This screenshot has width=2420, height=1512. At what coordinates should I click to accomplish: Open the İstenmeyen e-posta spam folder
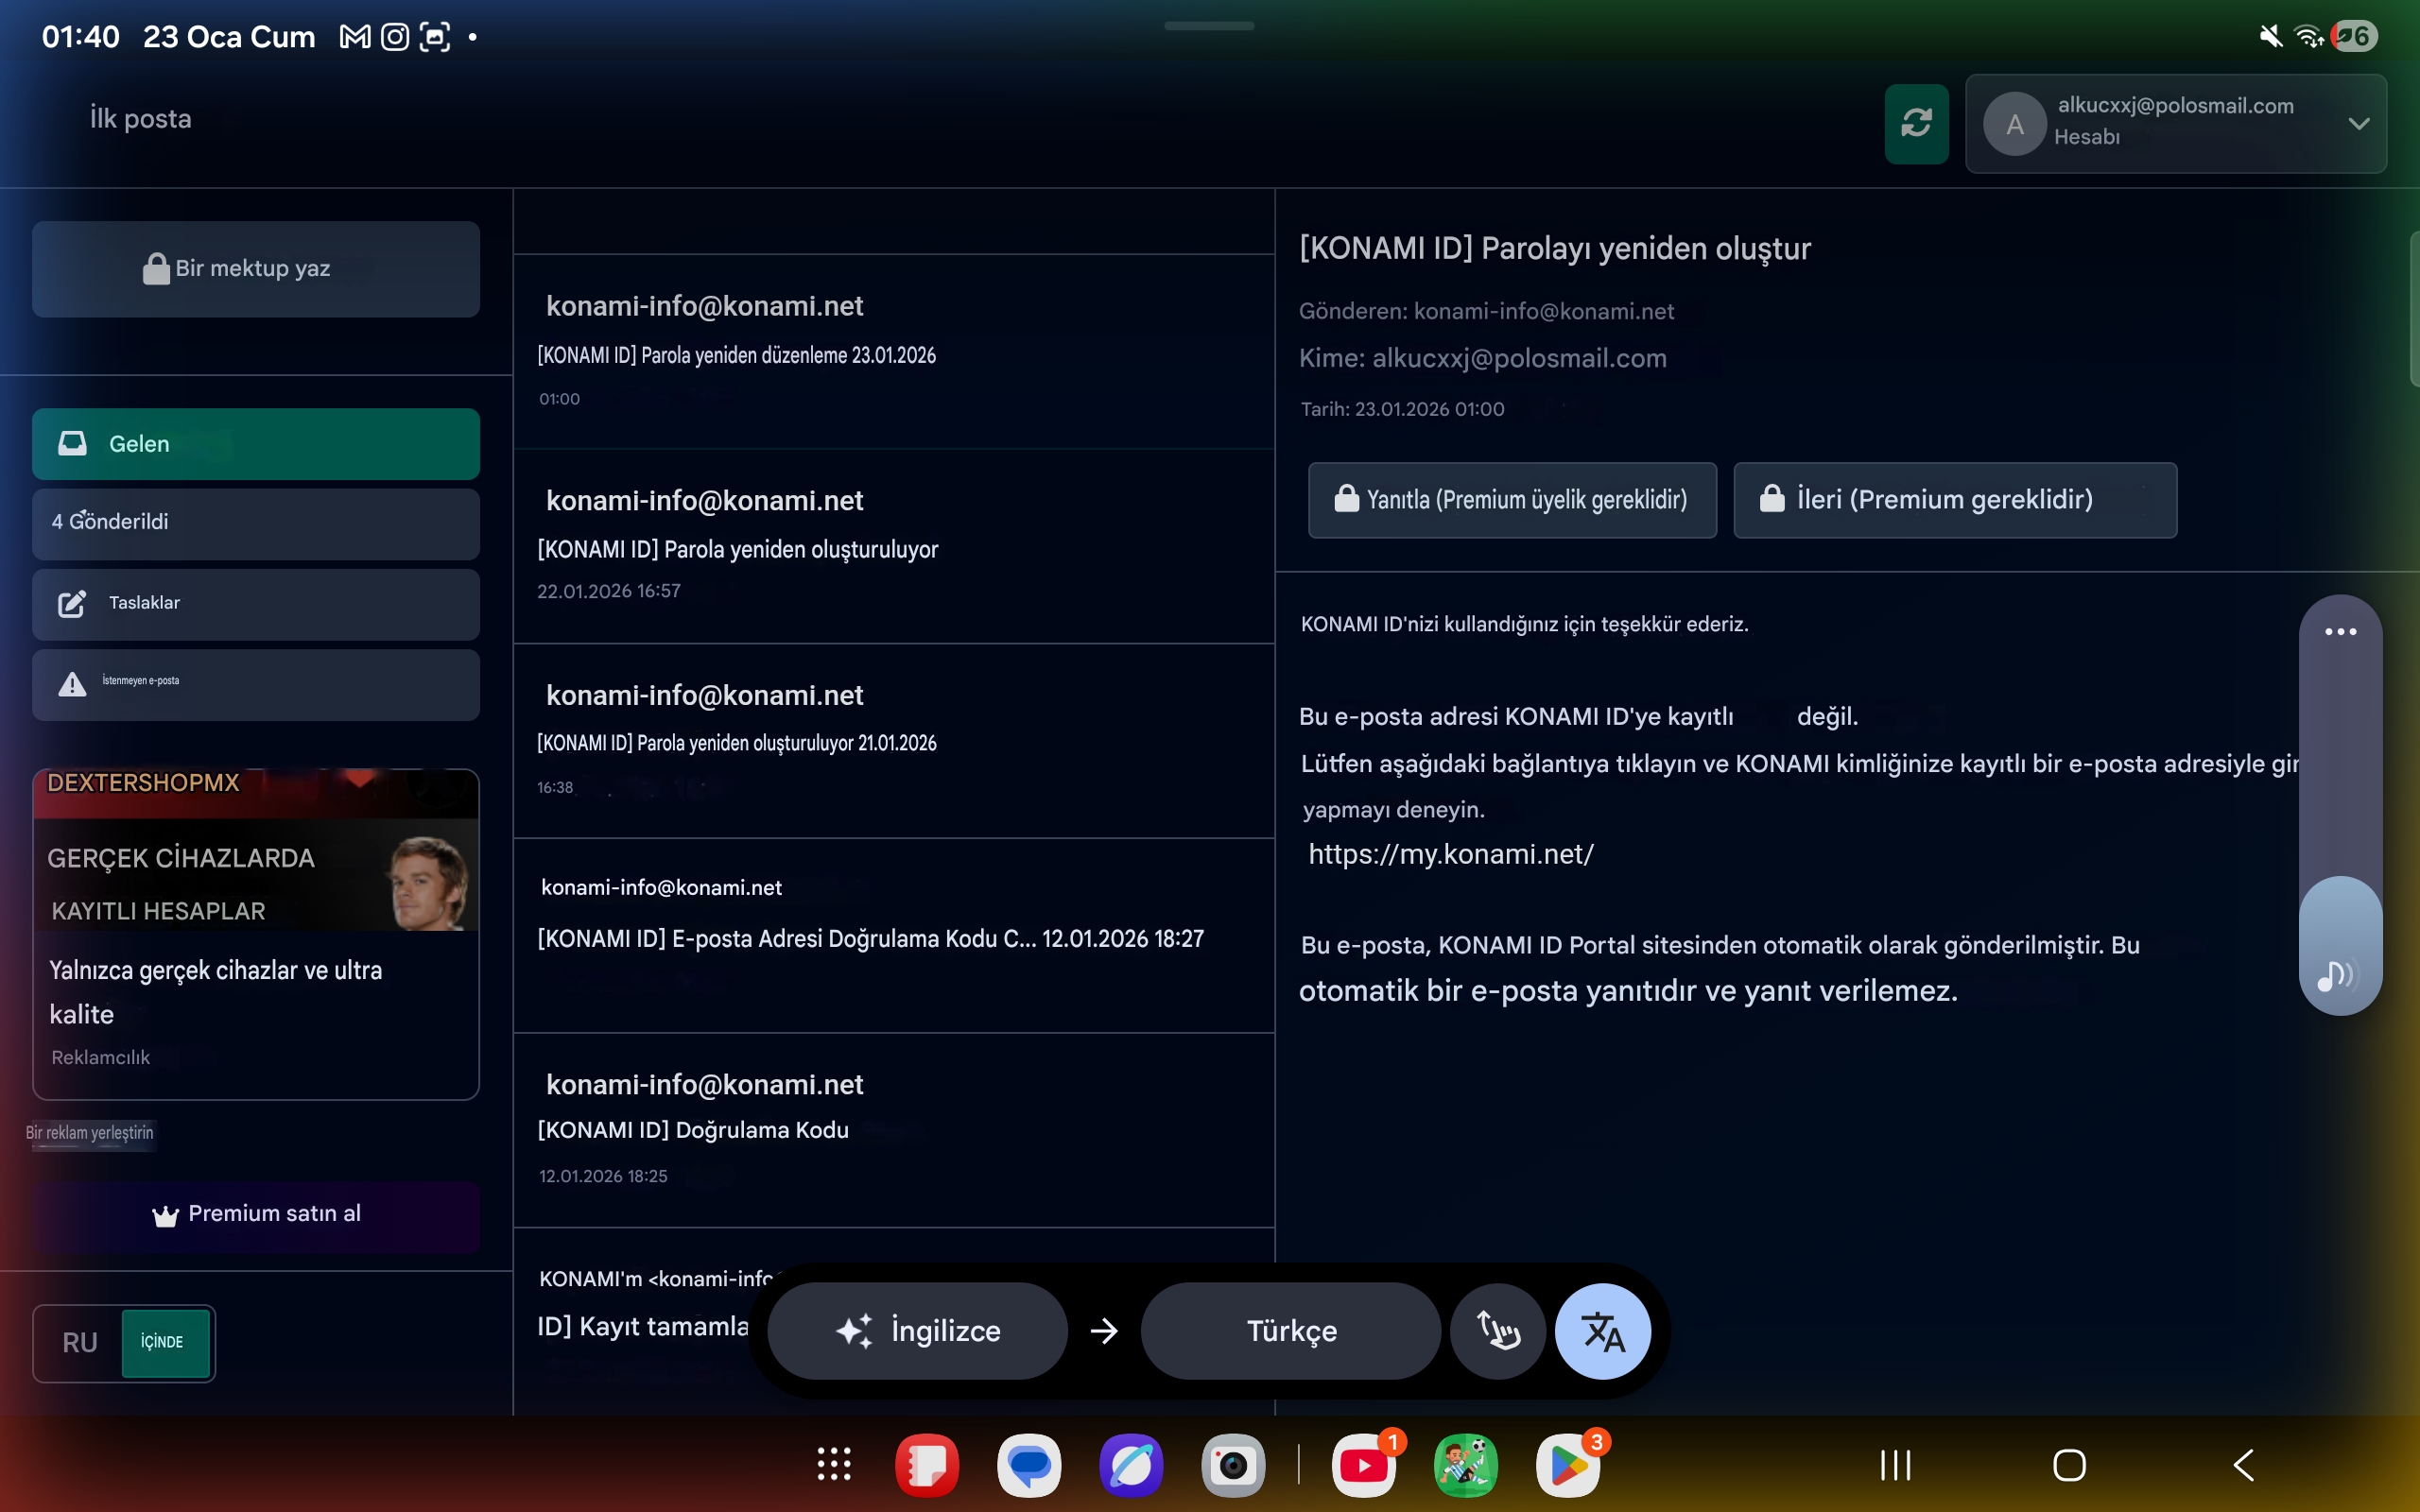click(x=256, y=685)
